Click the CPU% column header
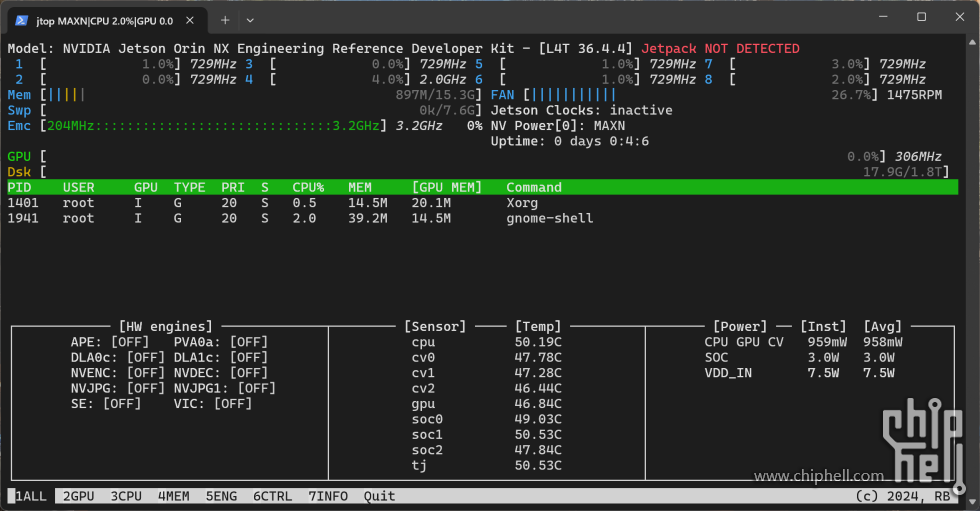The height and width of the screenshot is (511, 980). pos(308,187)
